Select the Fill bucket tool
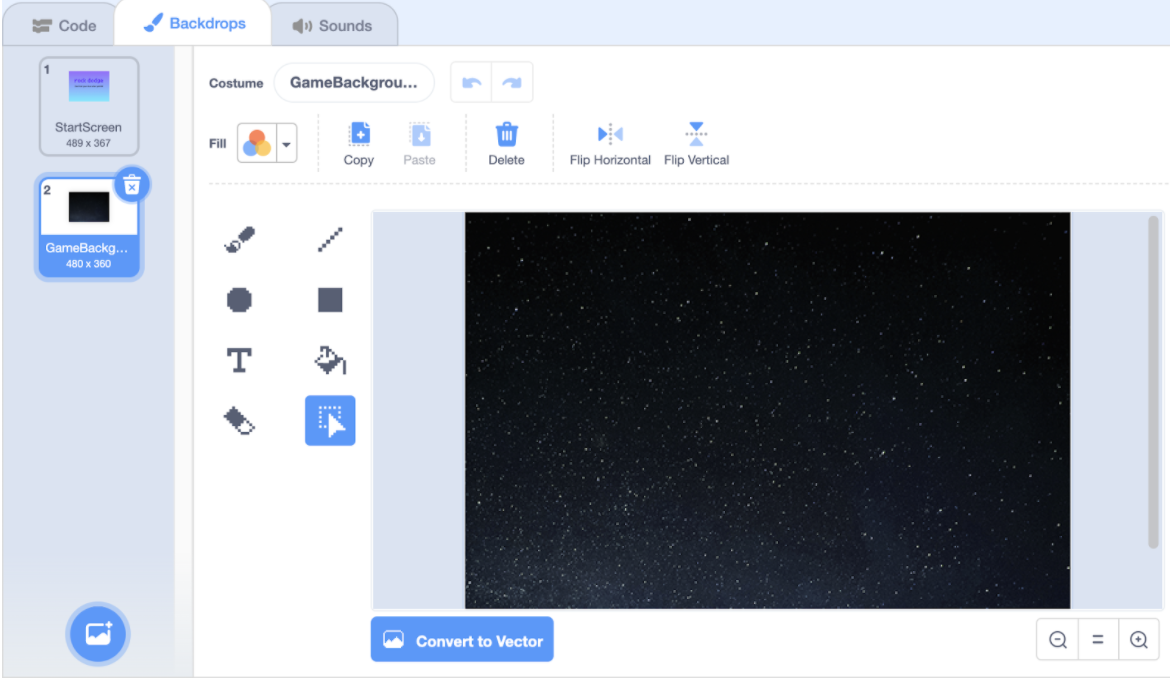Image resolution: width=1170 pixels, height=678 pixels. click(x=330, y=360)
